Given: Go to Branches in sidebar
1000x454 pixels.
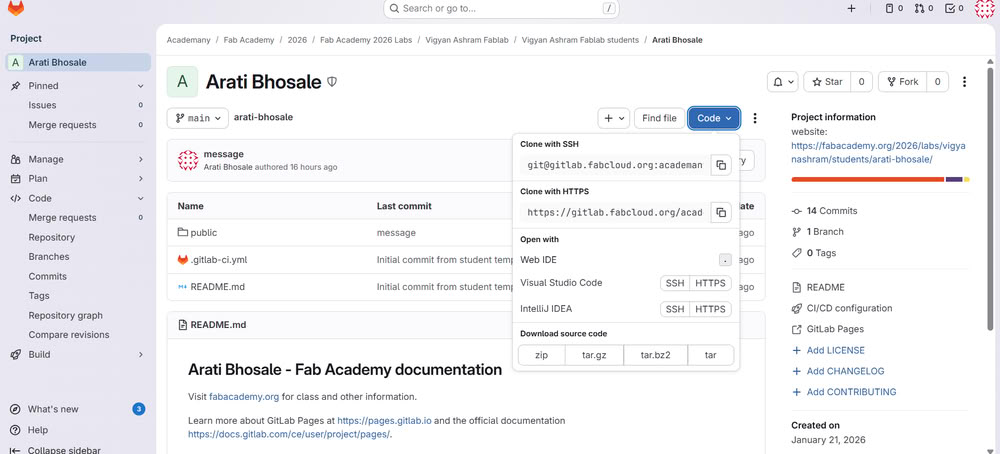Looking at the screenshot, I should 49,257.
